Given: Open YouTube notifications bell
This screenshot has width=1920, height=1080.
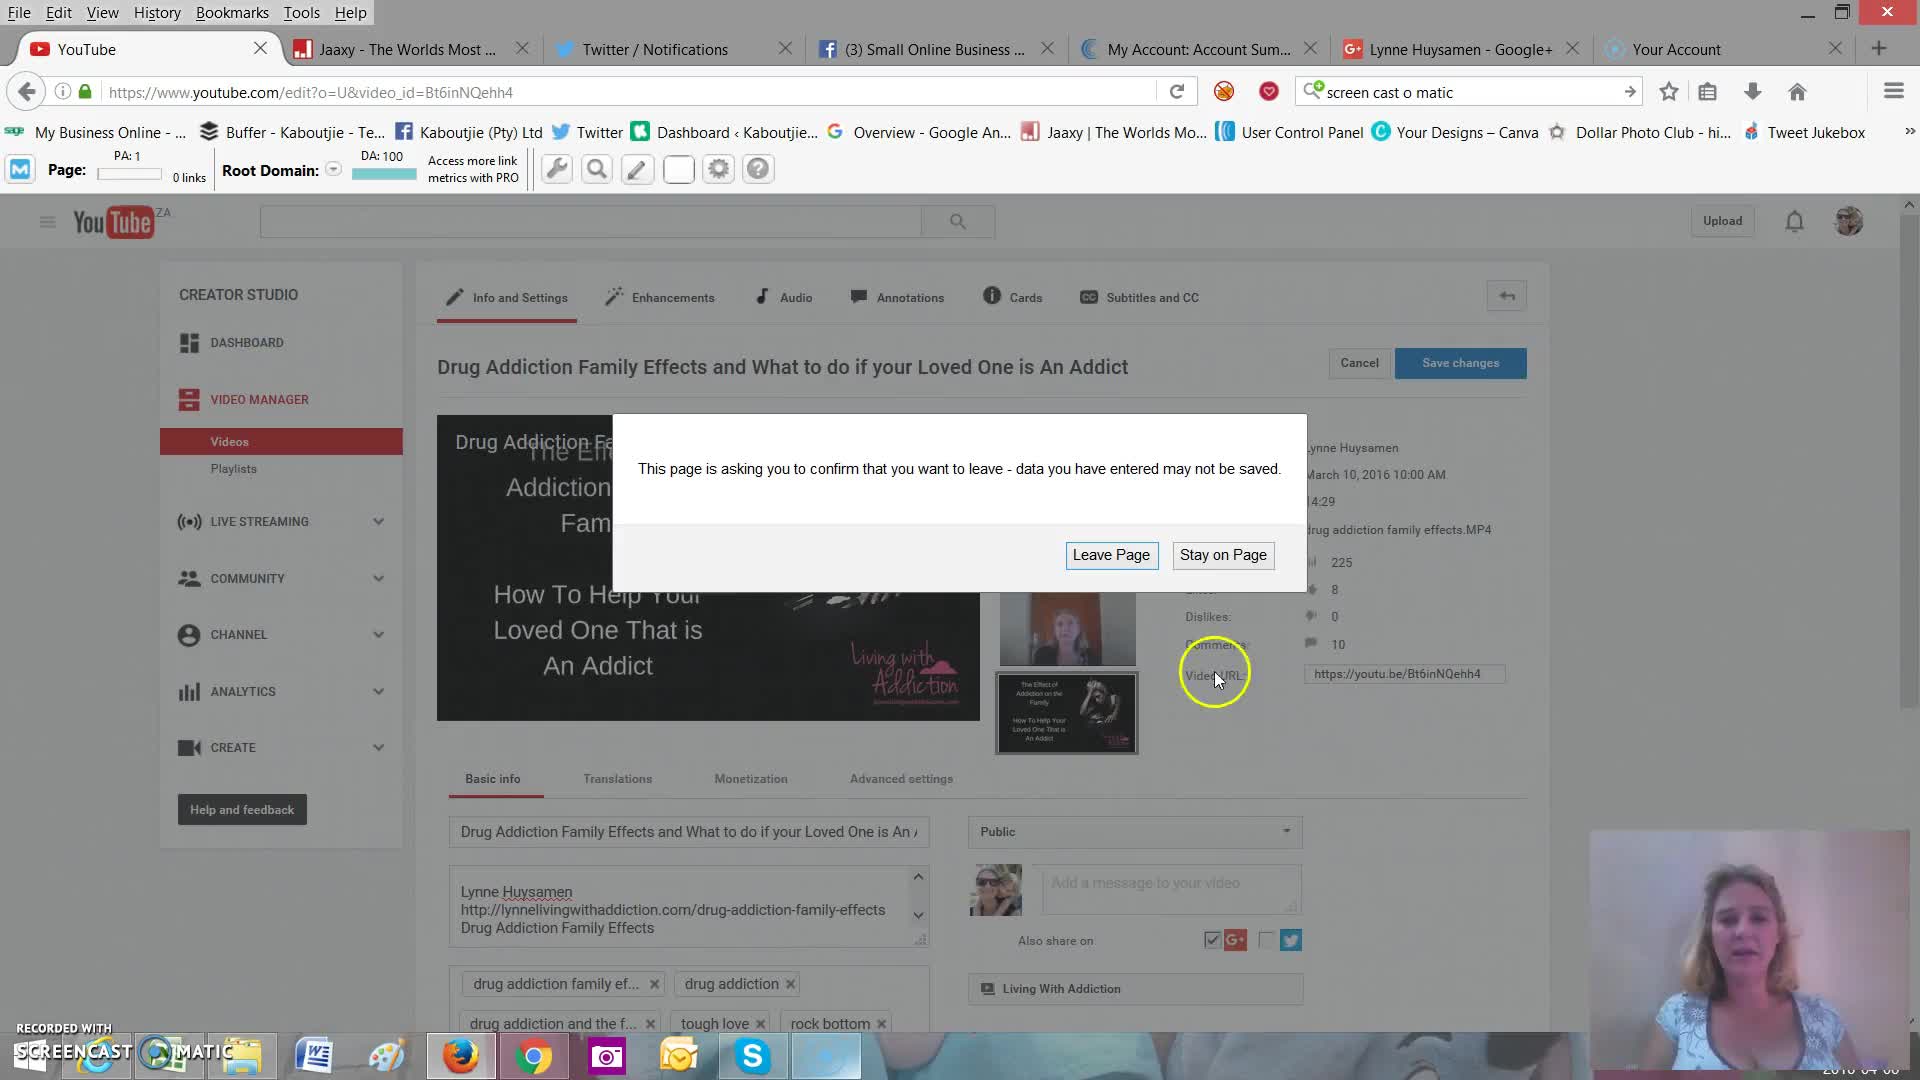Looking at the screenshot, I should 1795,221.
